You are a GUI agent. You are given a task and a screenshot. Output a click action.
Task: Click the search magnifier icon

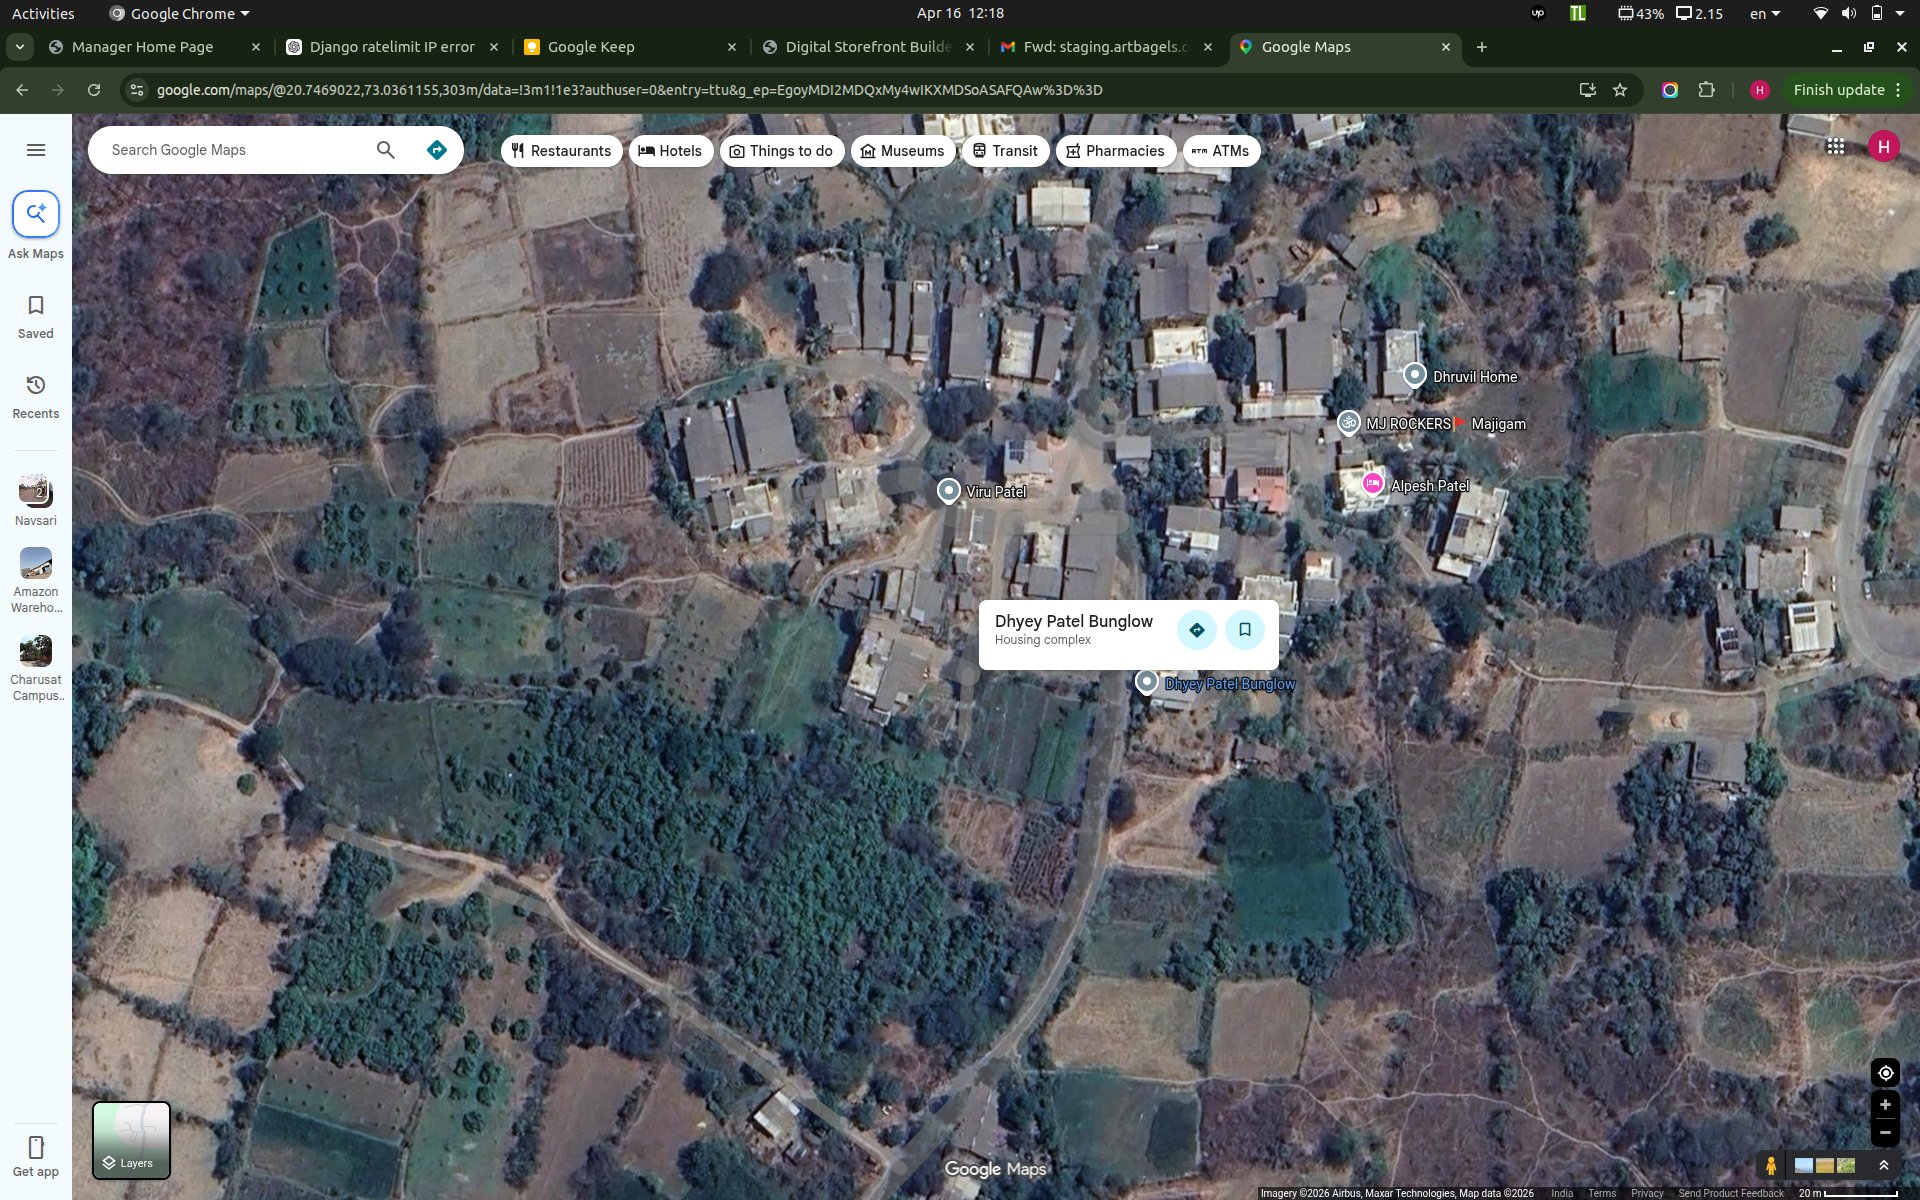[386, 150]
